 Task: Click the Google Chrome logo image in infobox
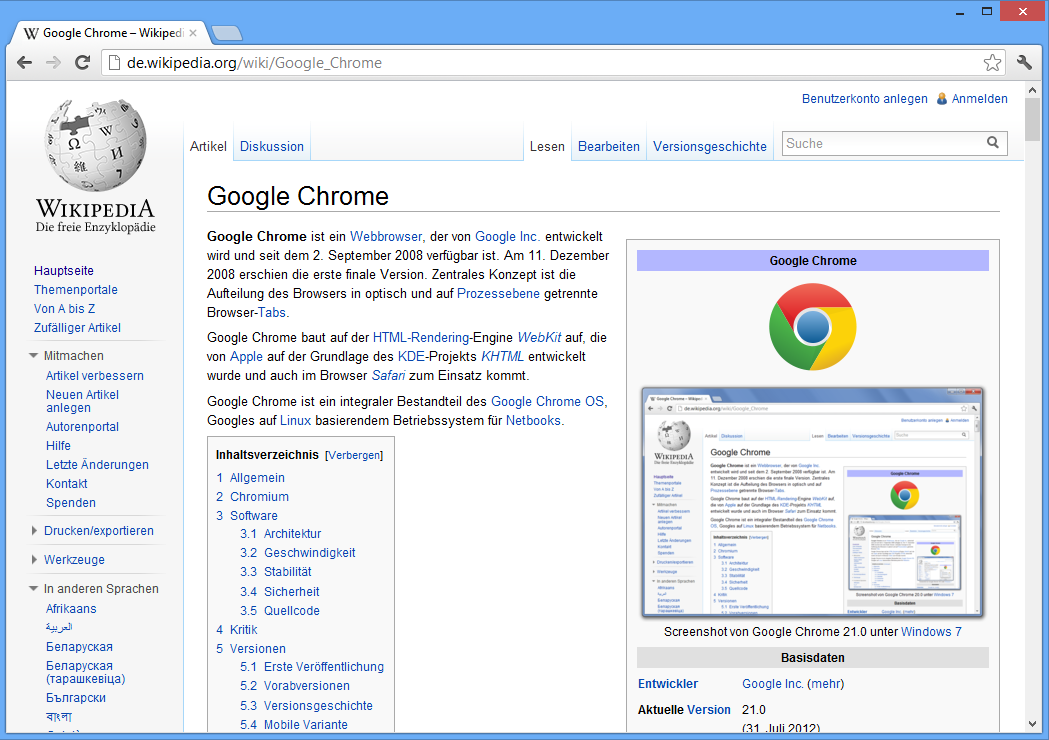tap(812, 327)
